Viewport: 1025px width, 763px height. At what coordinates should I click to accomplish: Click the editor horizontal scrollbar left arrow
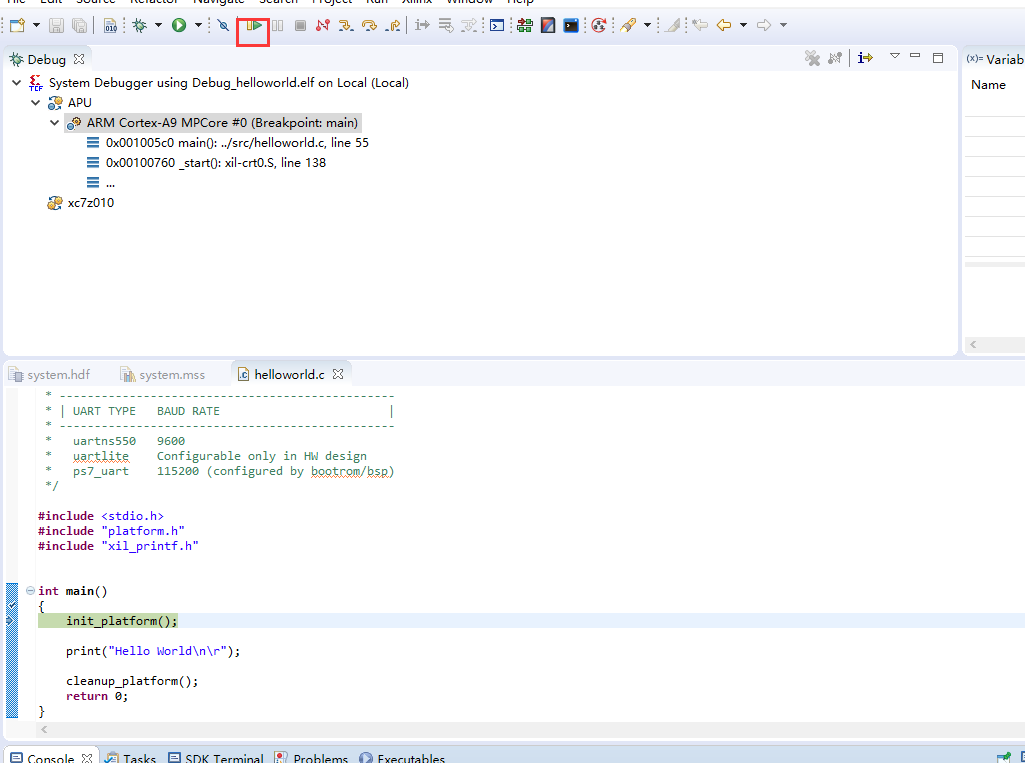pos(44,730)
